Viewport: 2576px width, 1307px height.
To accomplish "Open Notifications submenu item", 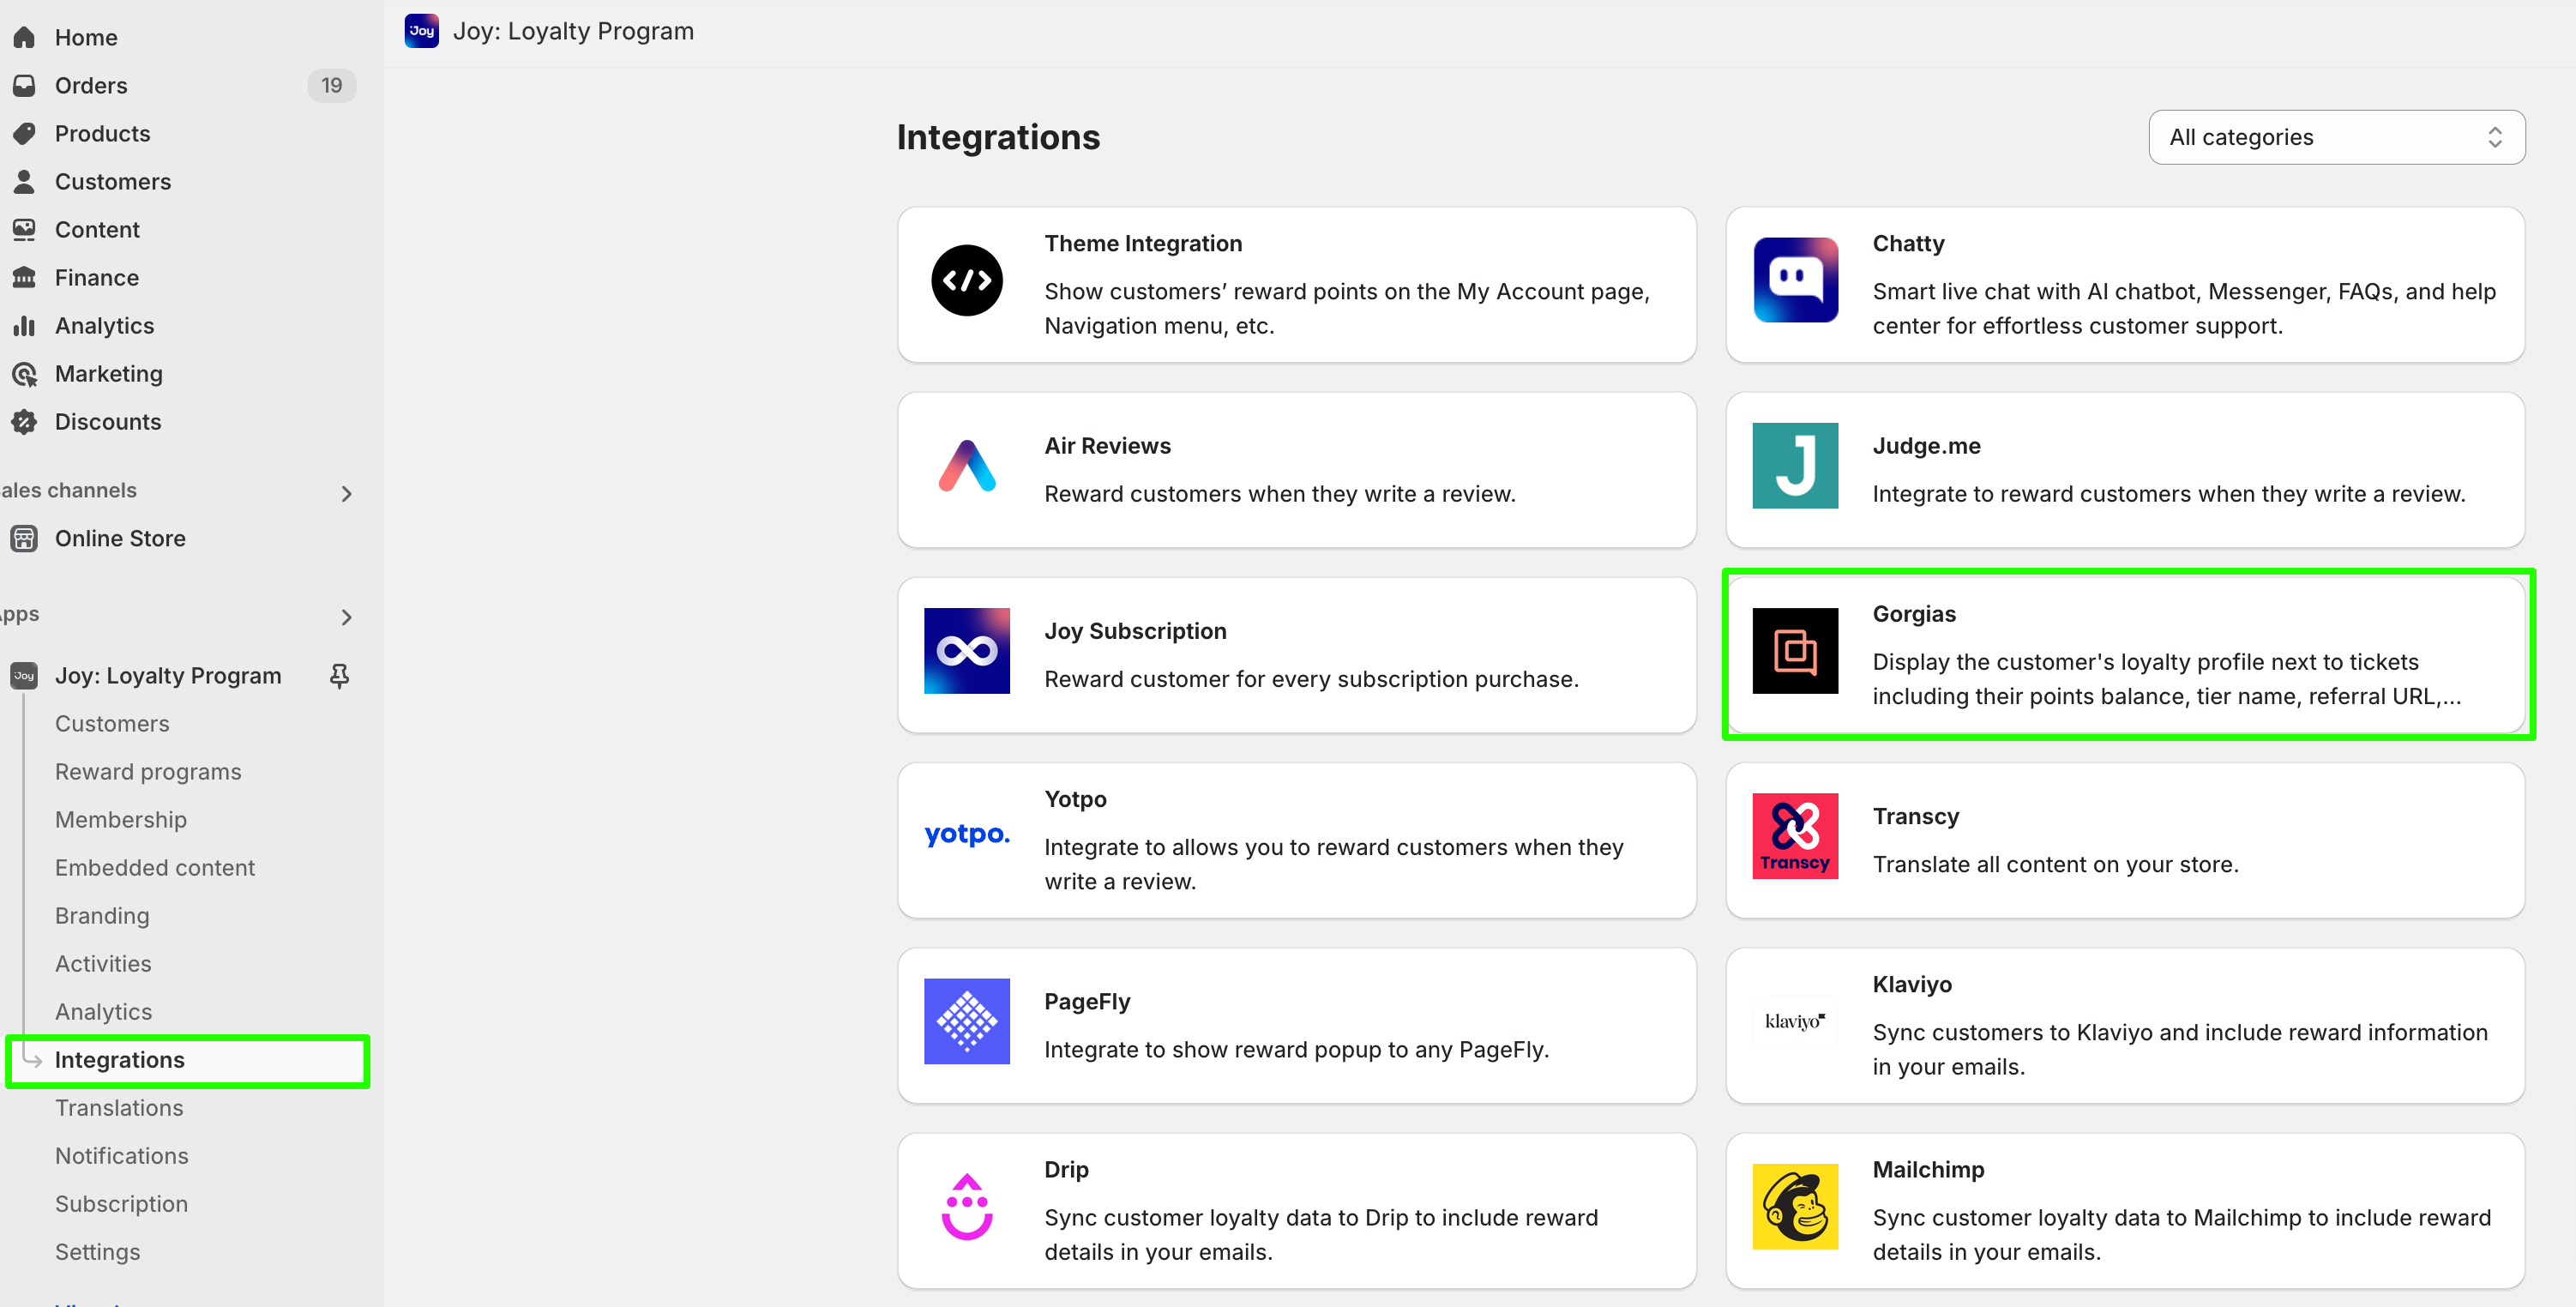I will (121, 1155).
